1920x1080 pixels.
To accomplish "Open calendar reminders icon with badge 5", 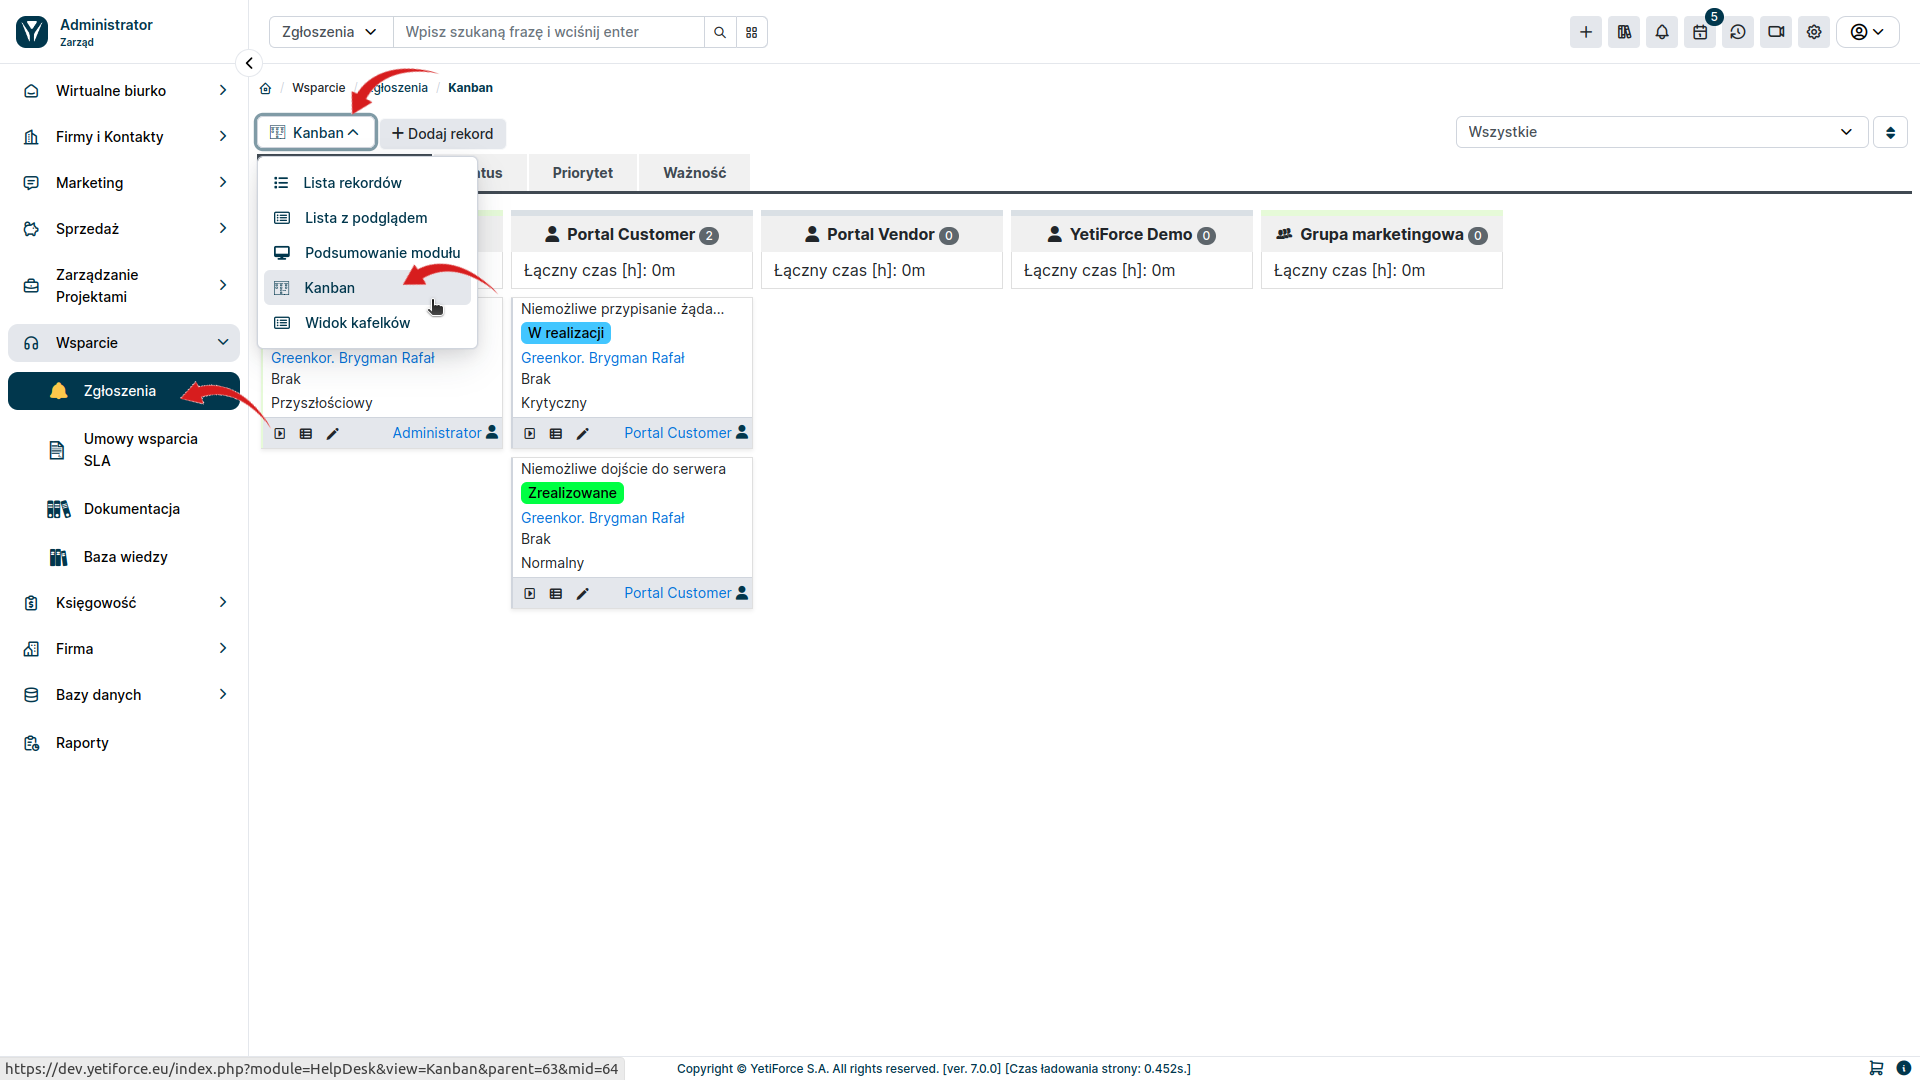I will click(x=1700, y=32).
